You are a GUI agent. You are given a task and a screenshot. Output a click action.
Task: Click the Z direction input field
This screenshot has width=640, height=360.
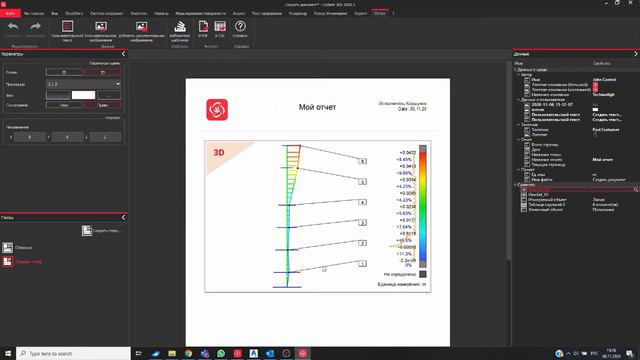tap(105, 137)
